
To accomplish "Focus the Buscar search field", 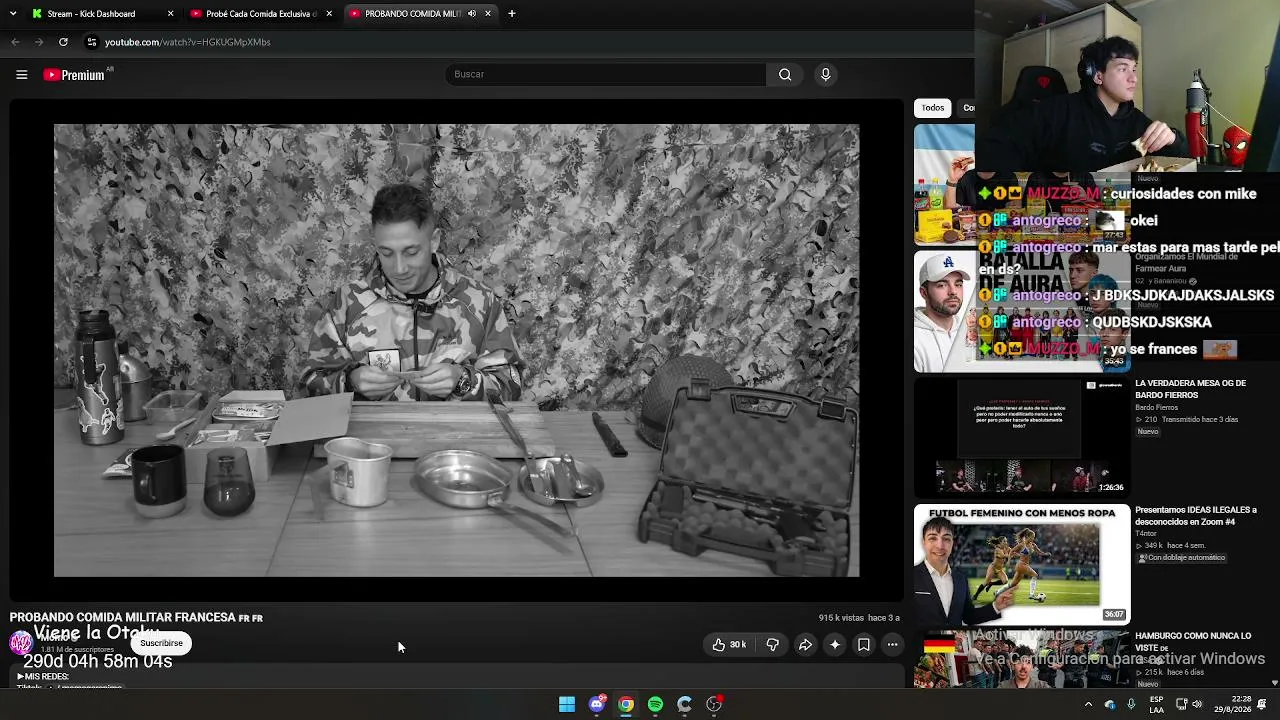I will coord(605,74).
